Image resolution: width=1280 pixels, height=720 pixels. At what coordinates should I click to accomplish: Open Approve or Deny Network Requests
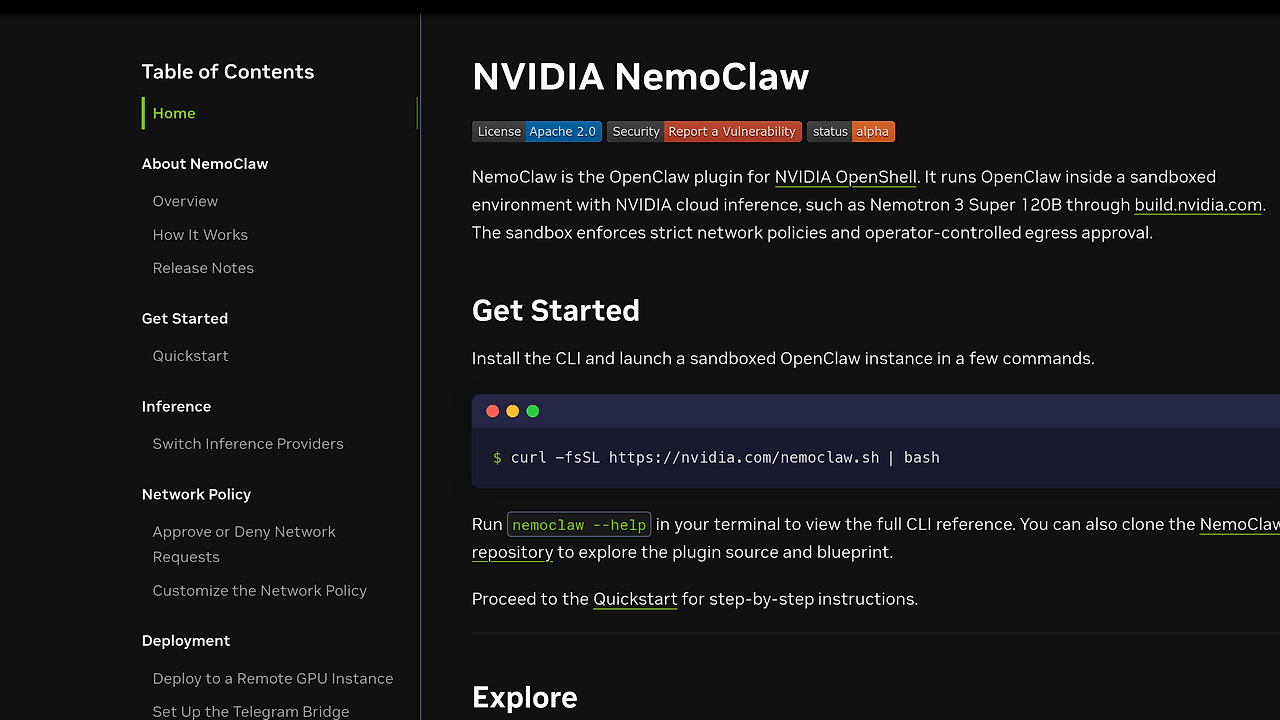244,544
